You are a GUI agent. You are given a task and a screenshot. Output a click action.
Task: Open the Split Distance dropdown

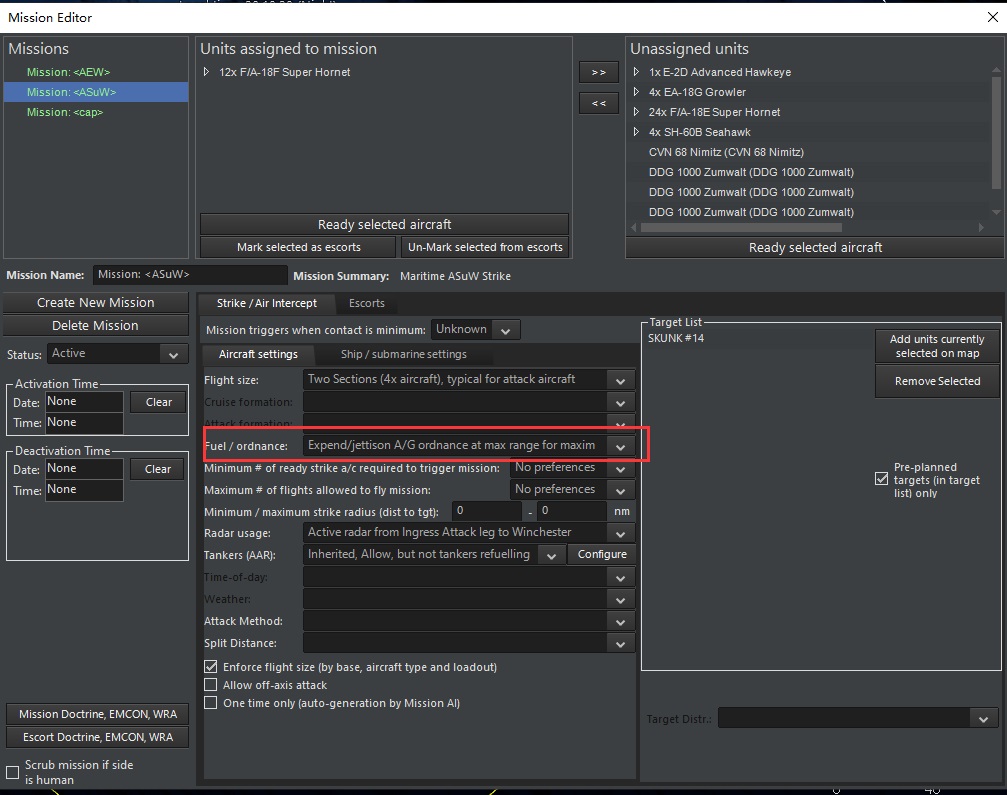tap(469, 643)
